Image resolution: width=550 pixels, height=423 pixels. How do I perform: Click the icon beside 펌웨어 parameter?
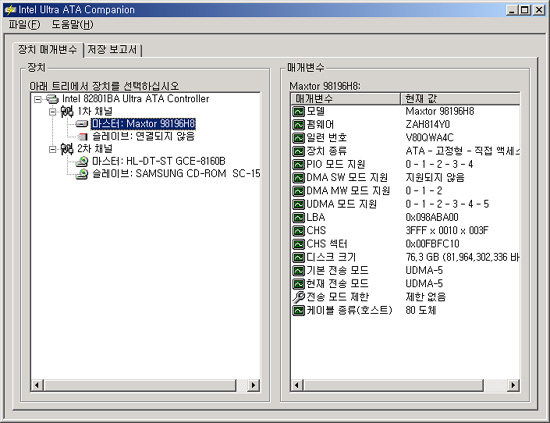(299, 125)
